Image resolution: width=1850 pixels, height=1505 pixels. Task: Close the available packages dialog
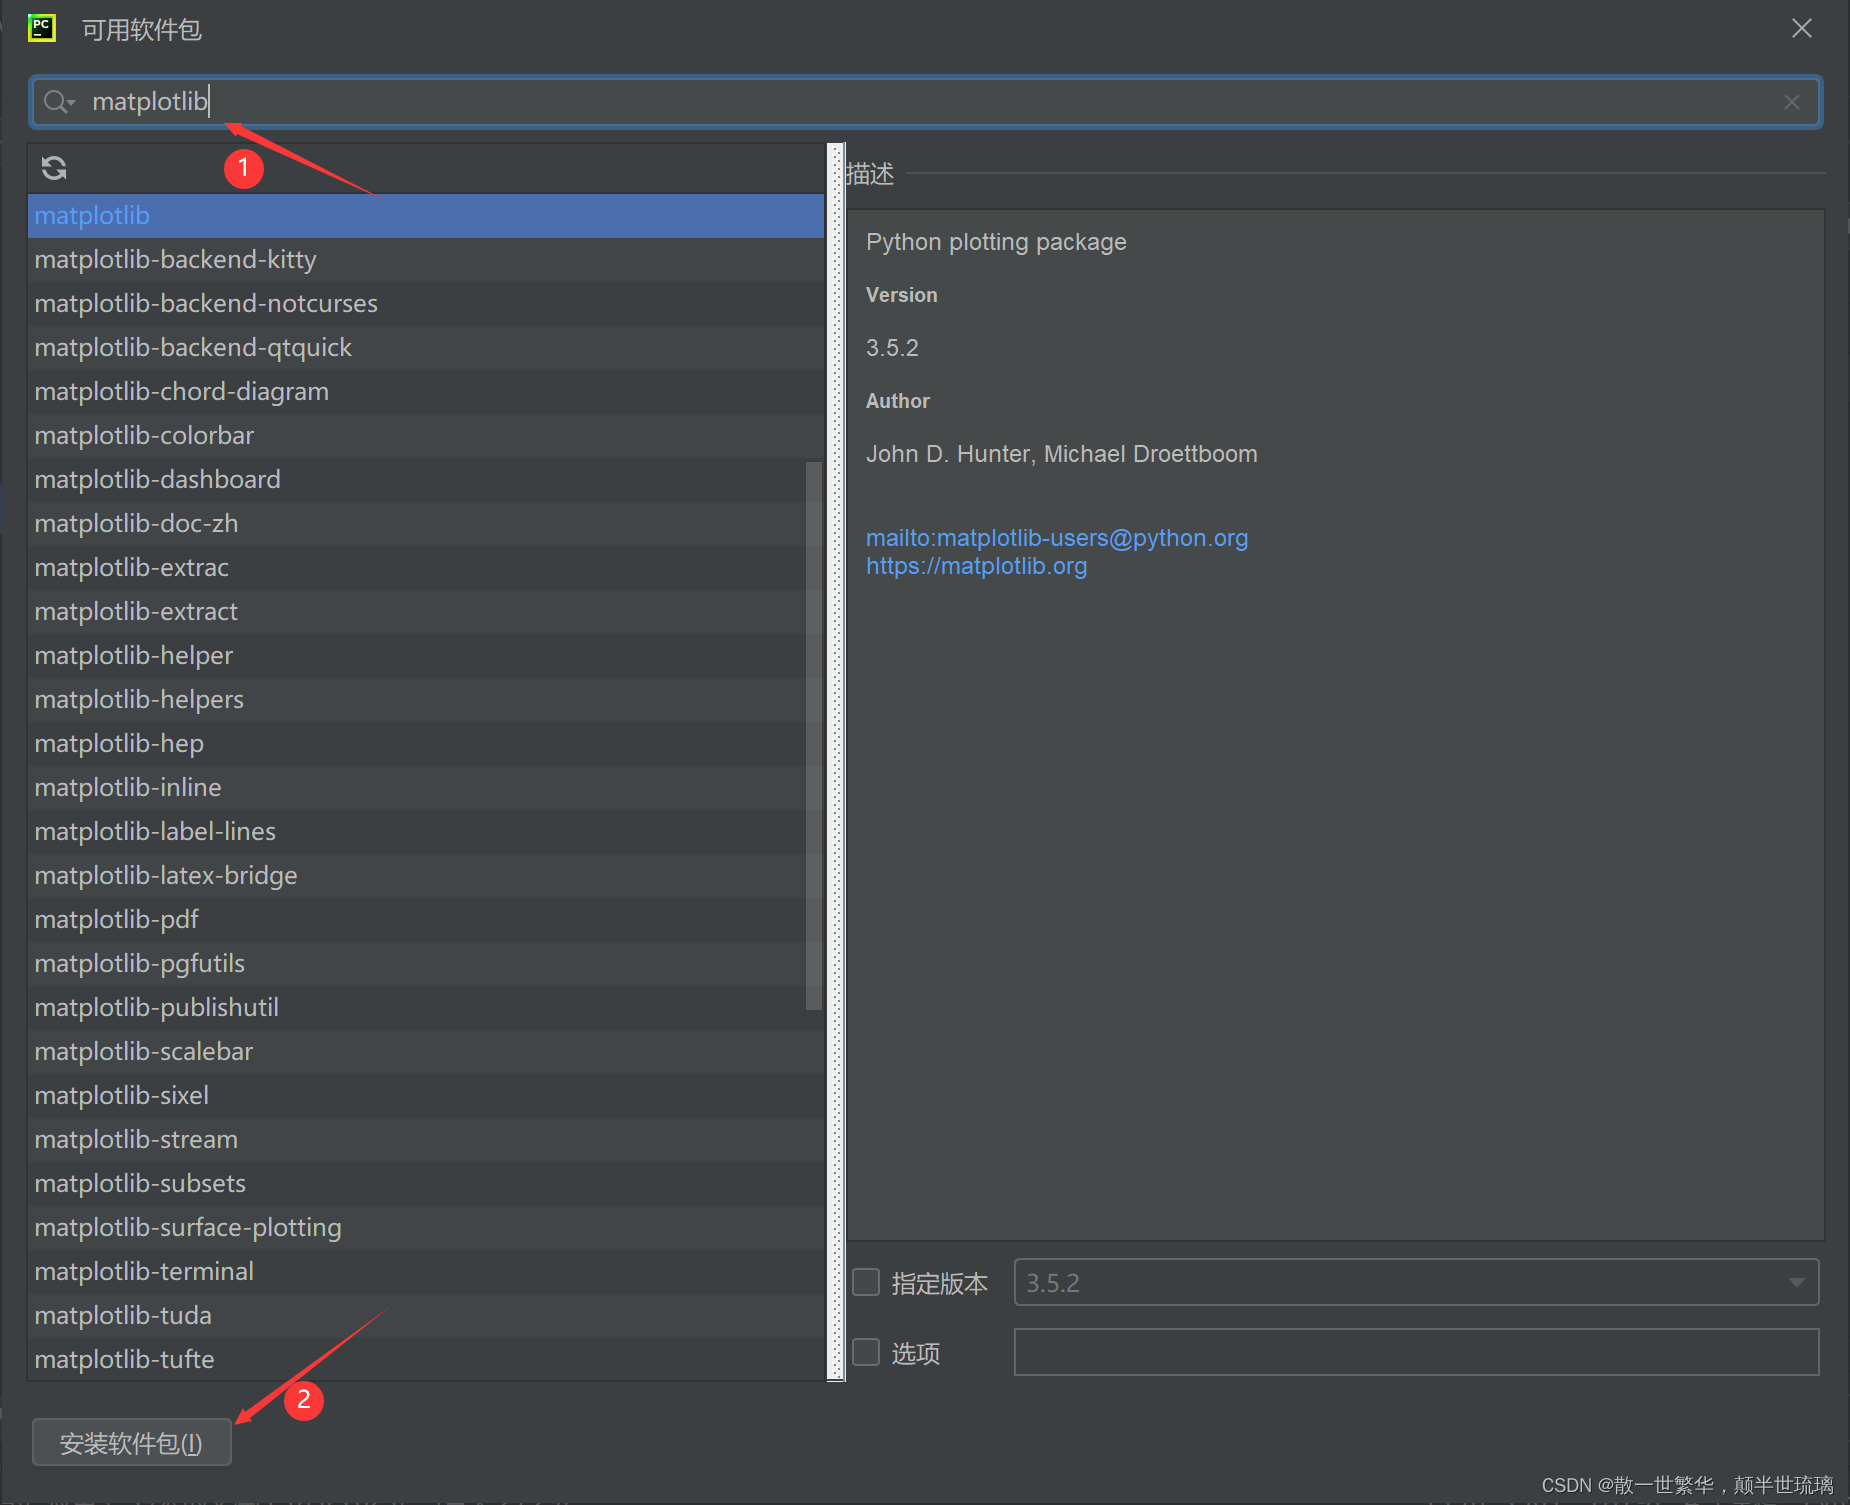point(1802,28)
